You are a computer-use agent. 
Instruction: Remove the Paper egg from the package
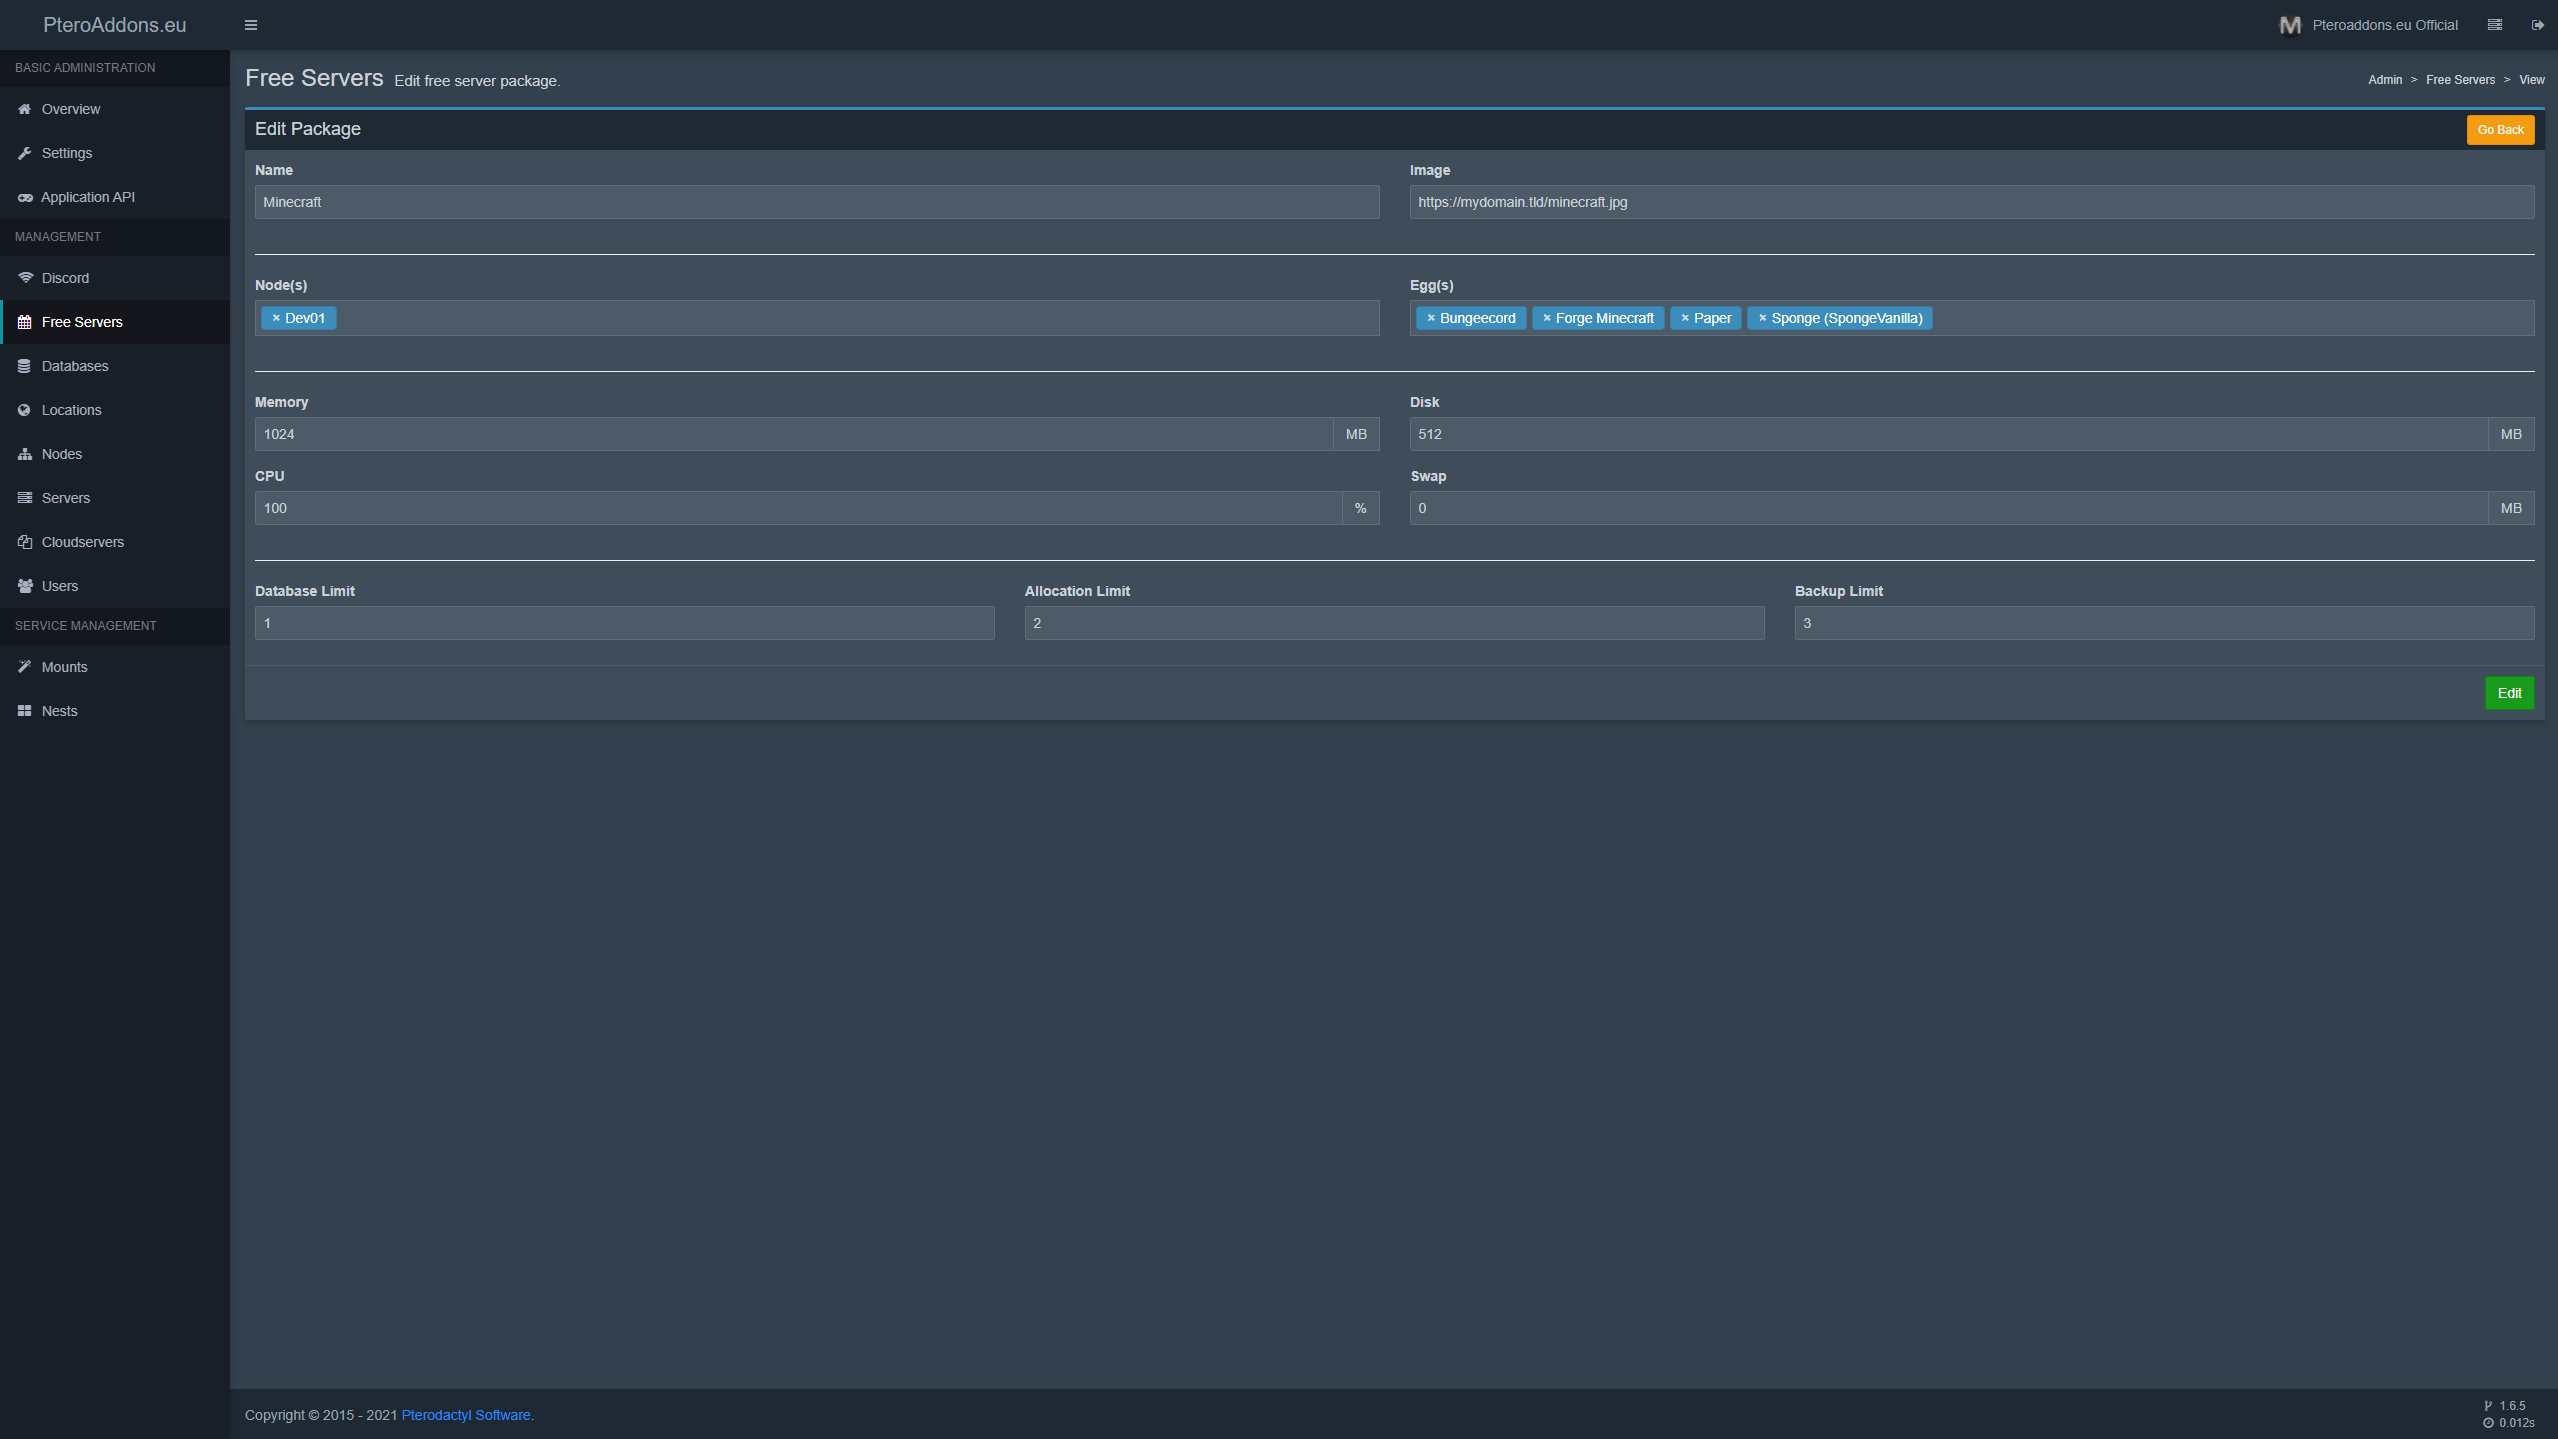(x=1687, y=317)
